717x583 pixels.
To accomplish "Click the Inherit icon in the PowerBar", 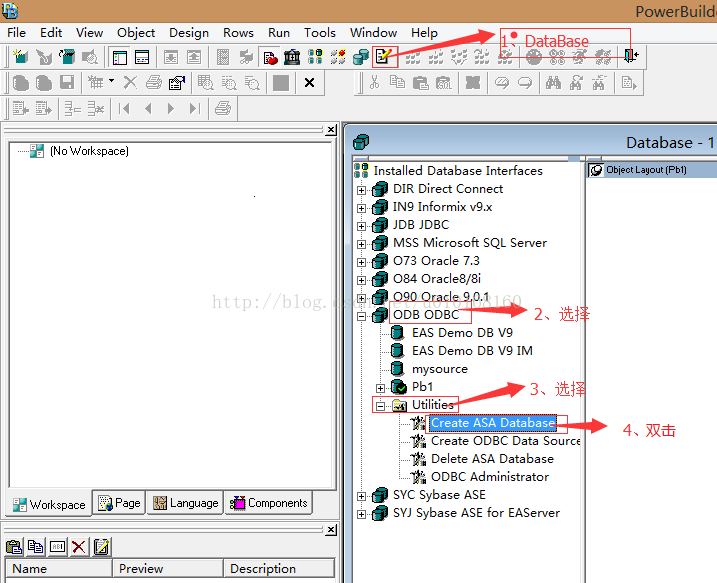I will pyautogui.click(x=44, y=57).
